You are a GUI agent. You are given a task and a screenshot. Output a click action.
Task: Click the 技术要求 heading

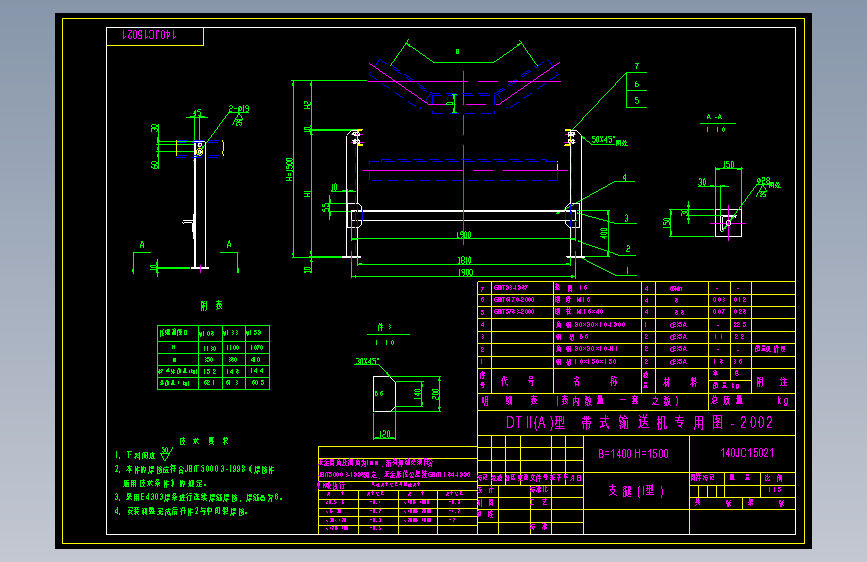pyautogui.click(x=204, y=441)
